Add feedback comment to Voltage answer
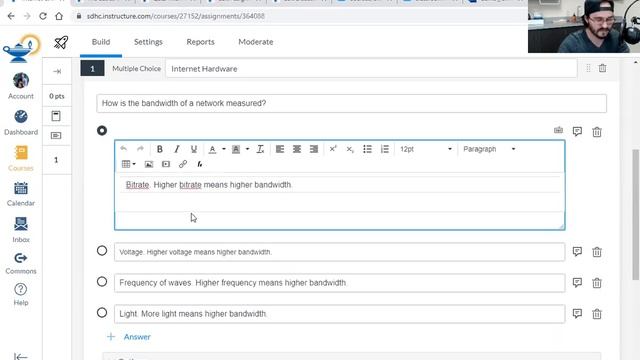 [577, 251]
